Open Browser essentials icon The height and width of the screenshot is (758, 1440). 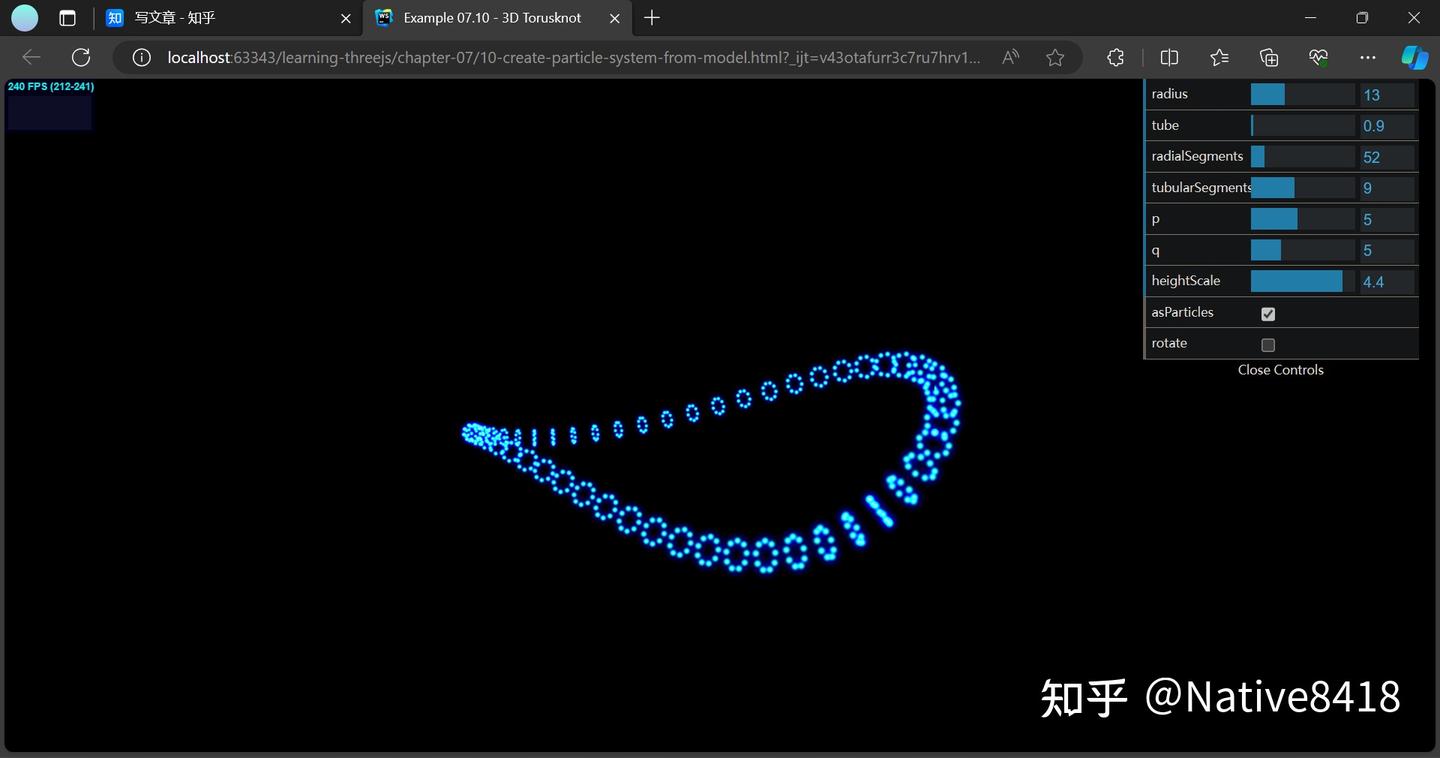click(x=1318, y=57)
